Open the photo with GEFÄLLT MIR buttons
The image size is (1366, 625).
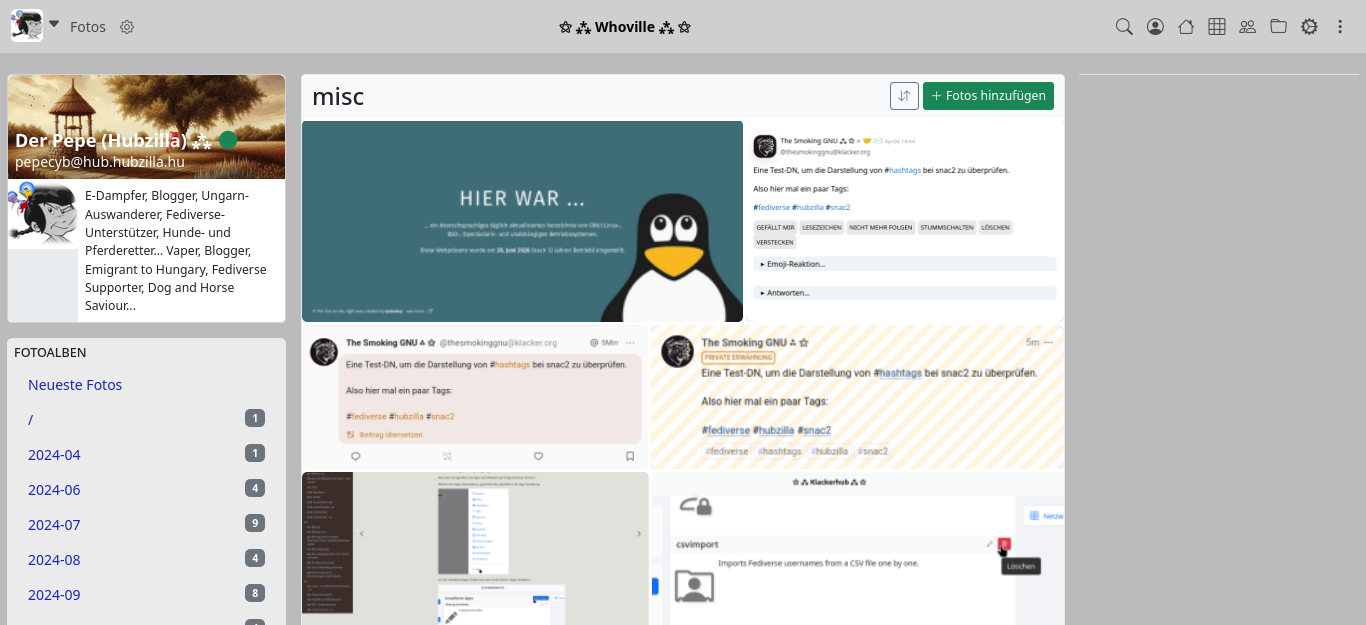[x=905, y=221]
